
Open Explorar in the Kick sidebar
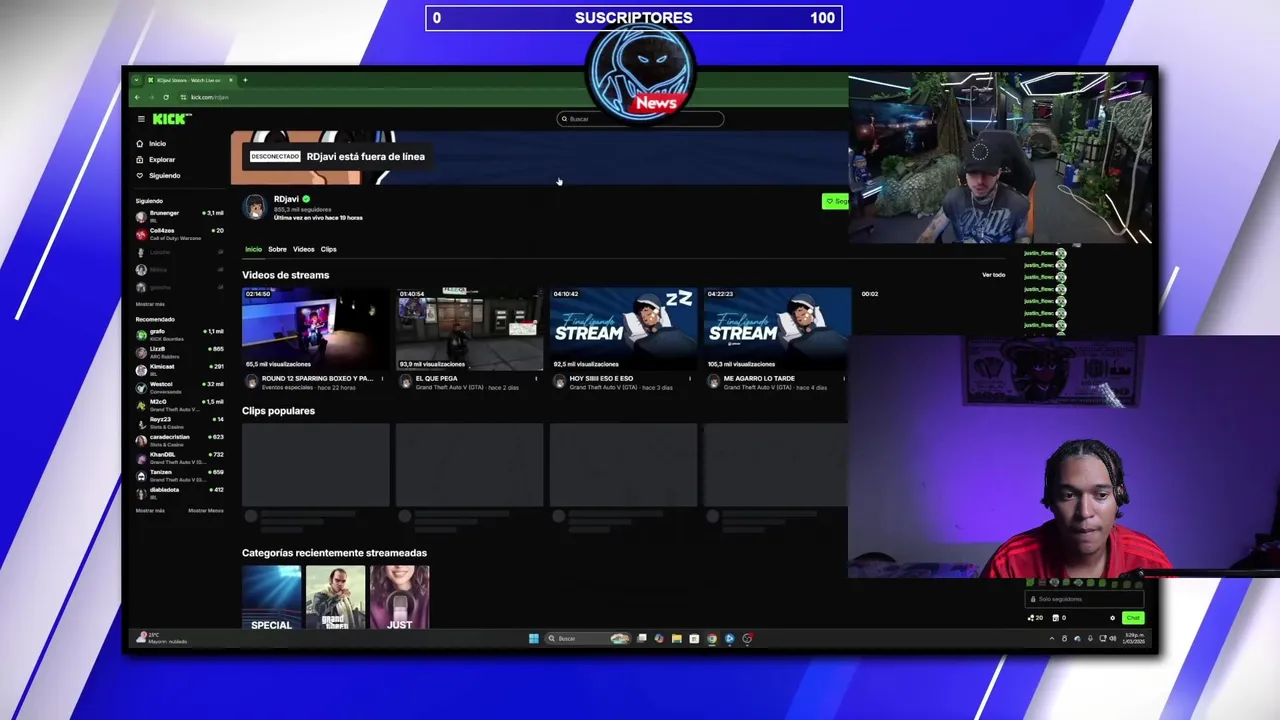155,160
